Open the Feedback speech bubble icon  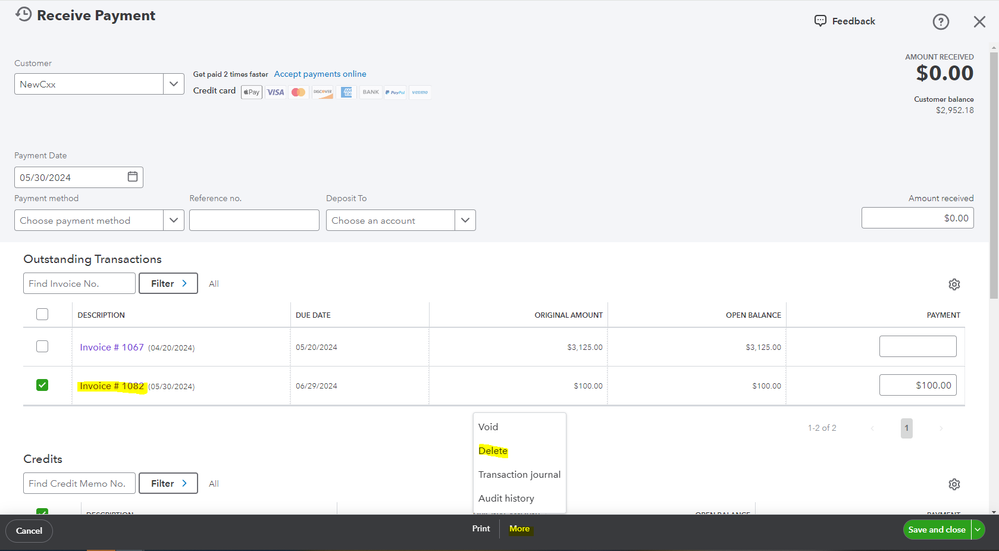point(820,20)
